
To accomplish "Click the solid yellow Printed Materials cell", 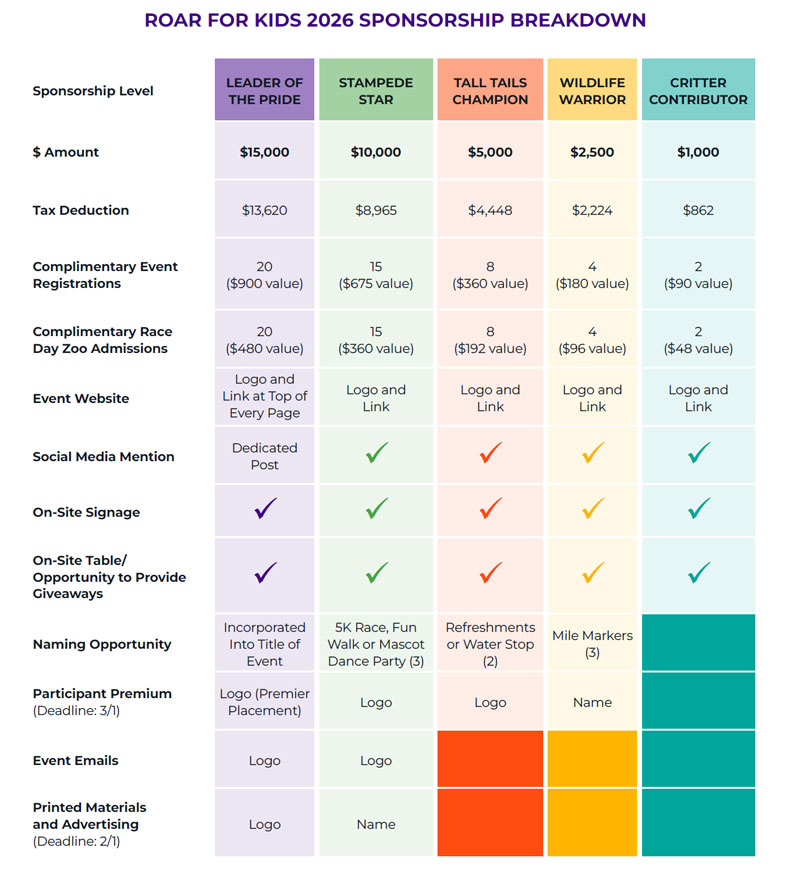I will [592, 822].
